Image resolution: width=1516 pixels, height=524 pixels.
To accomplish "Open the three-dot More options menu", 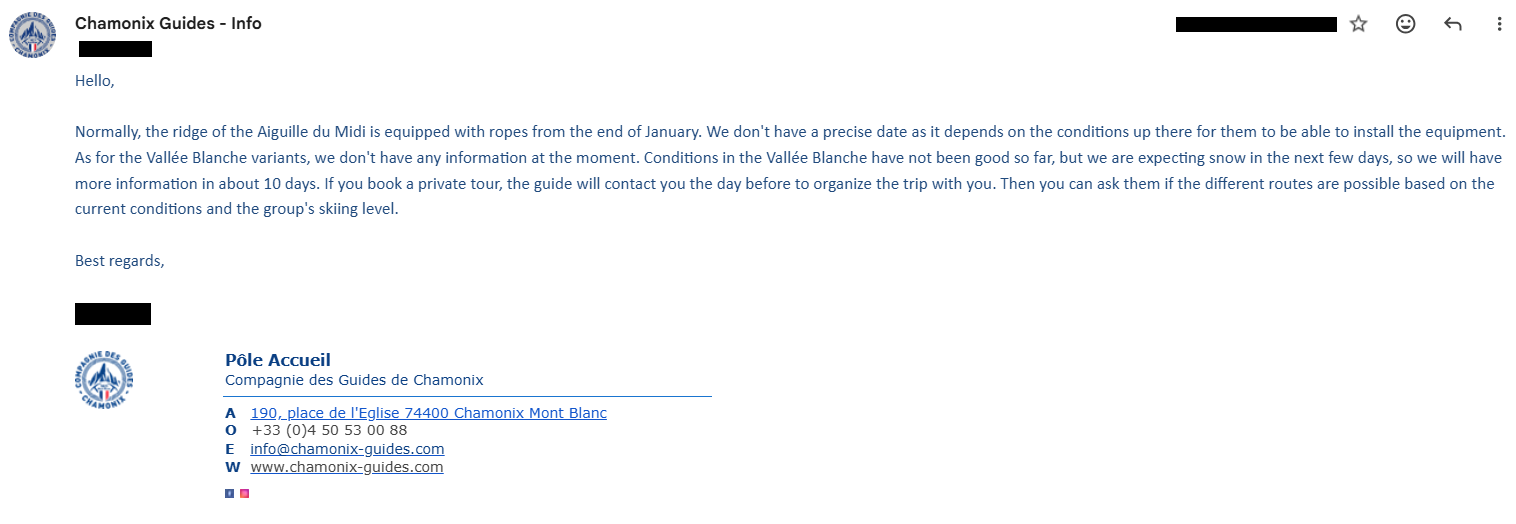I will point(1499,24).
